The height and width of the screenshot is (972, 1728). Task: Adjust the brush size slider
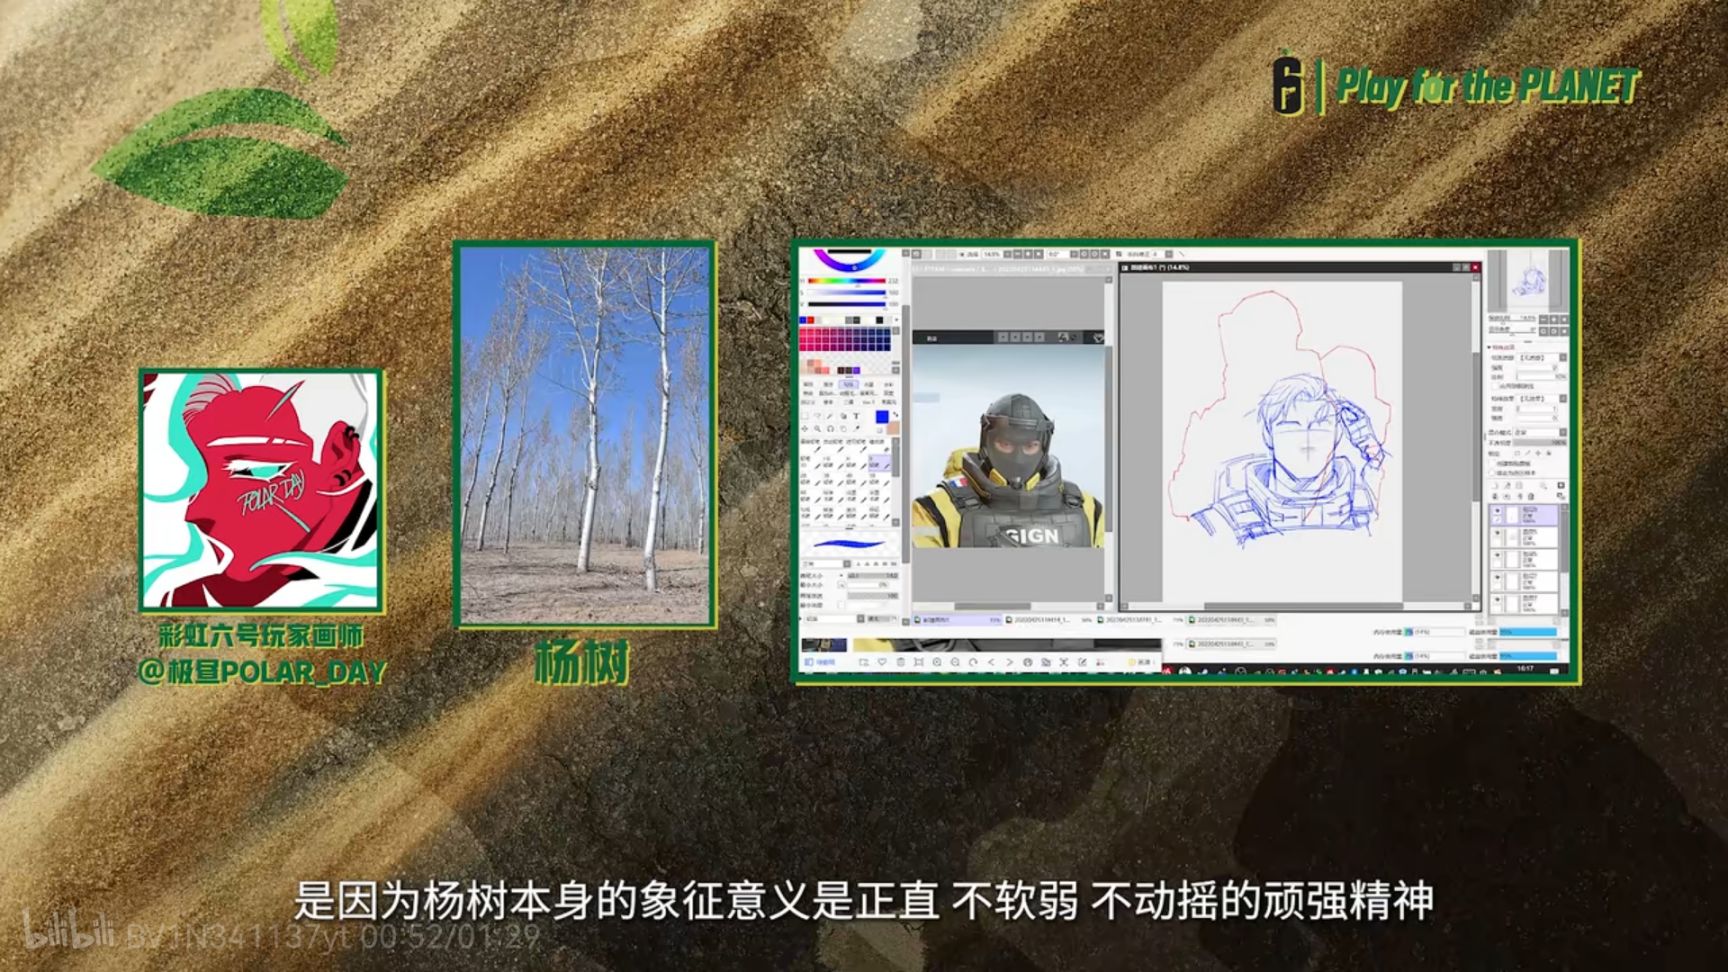[872, 575]
